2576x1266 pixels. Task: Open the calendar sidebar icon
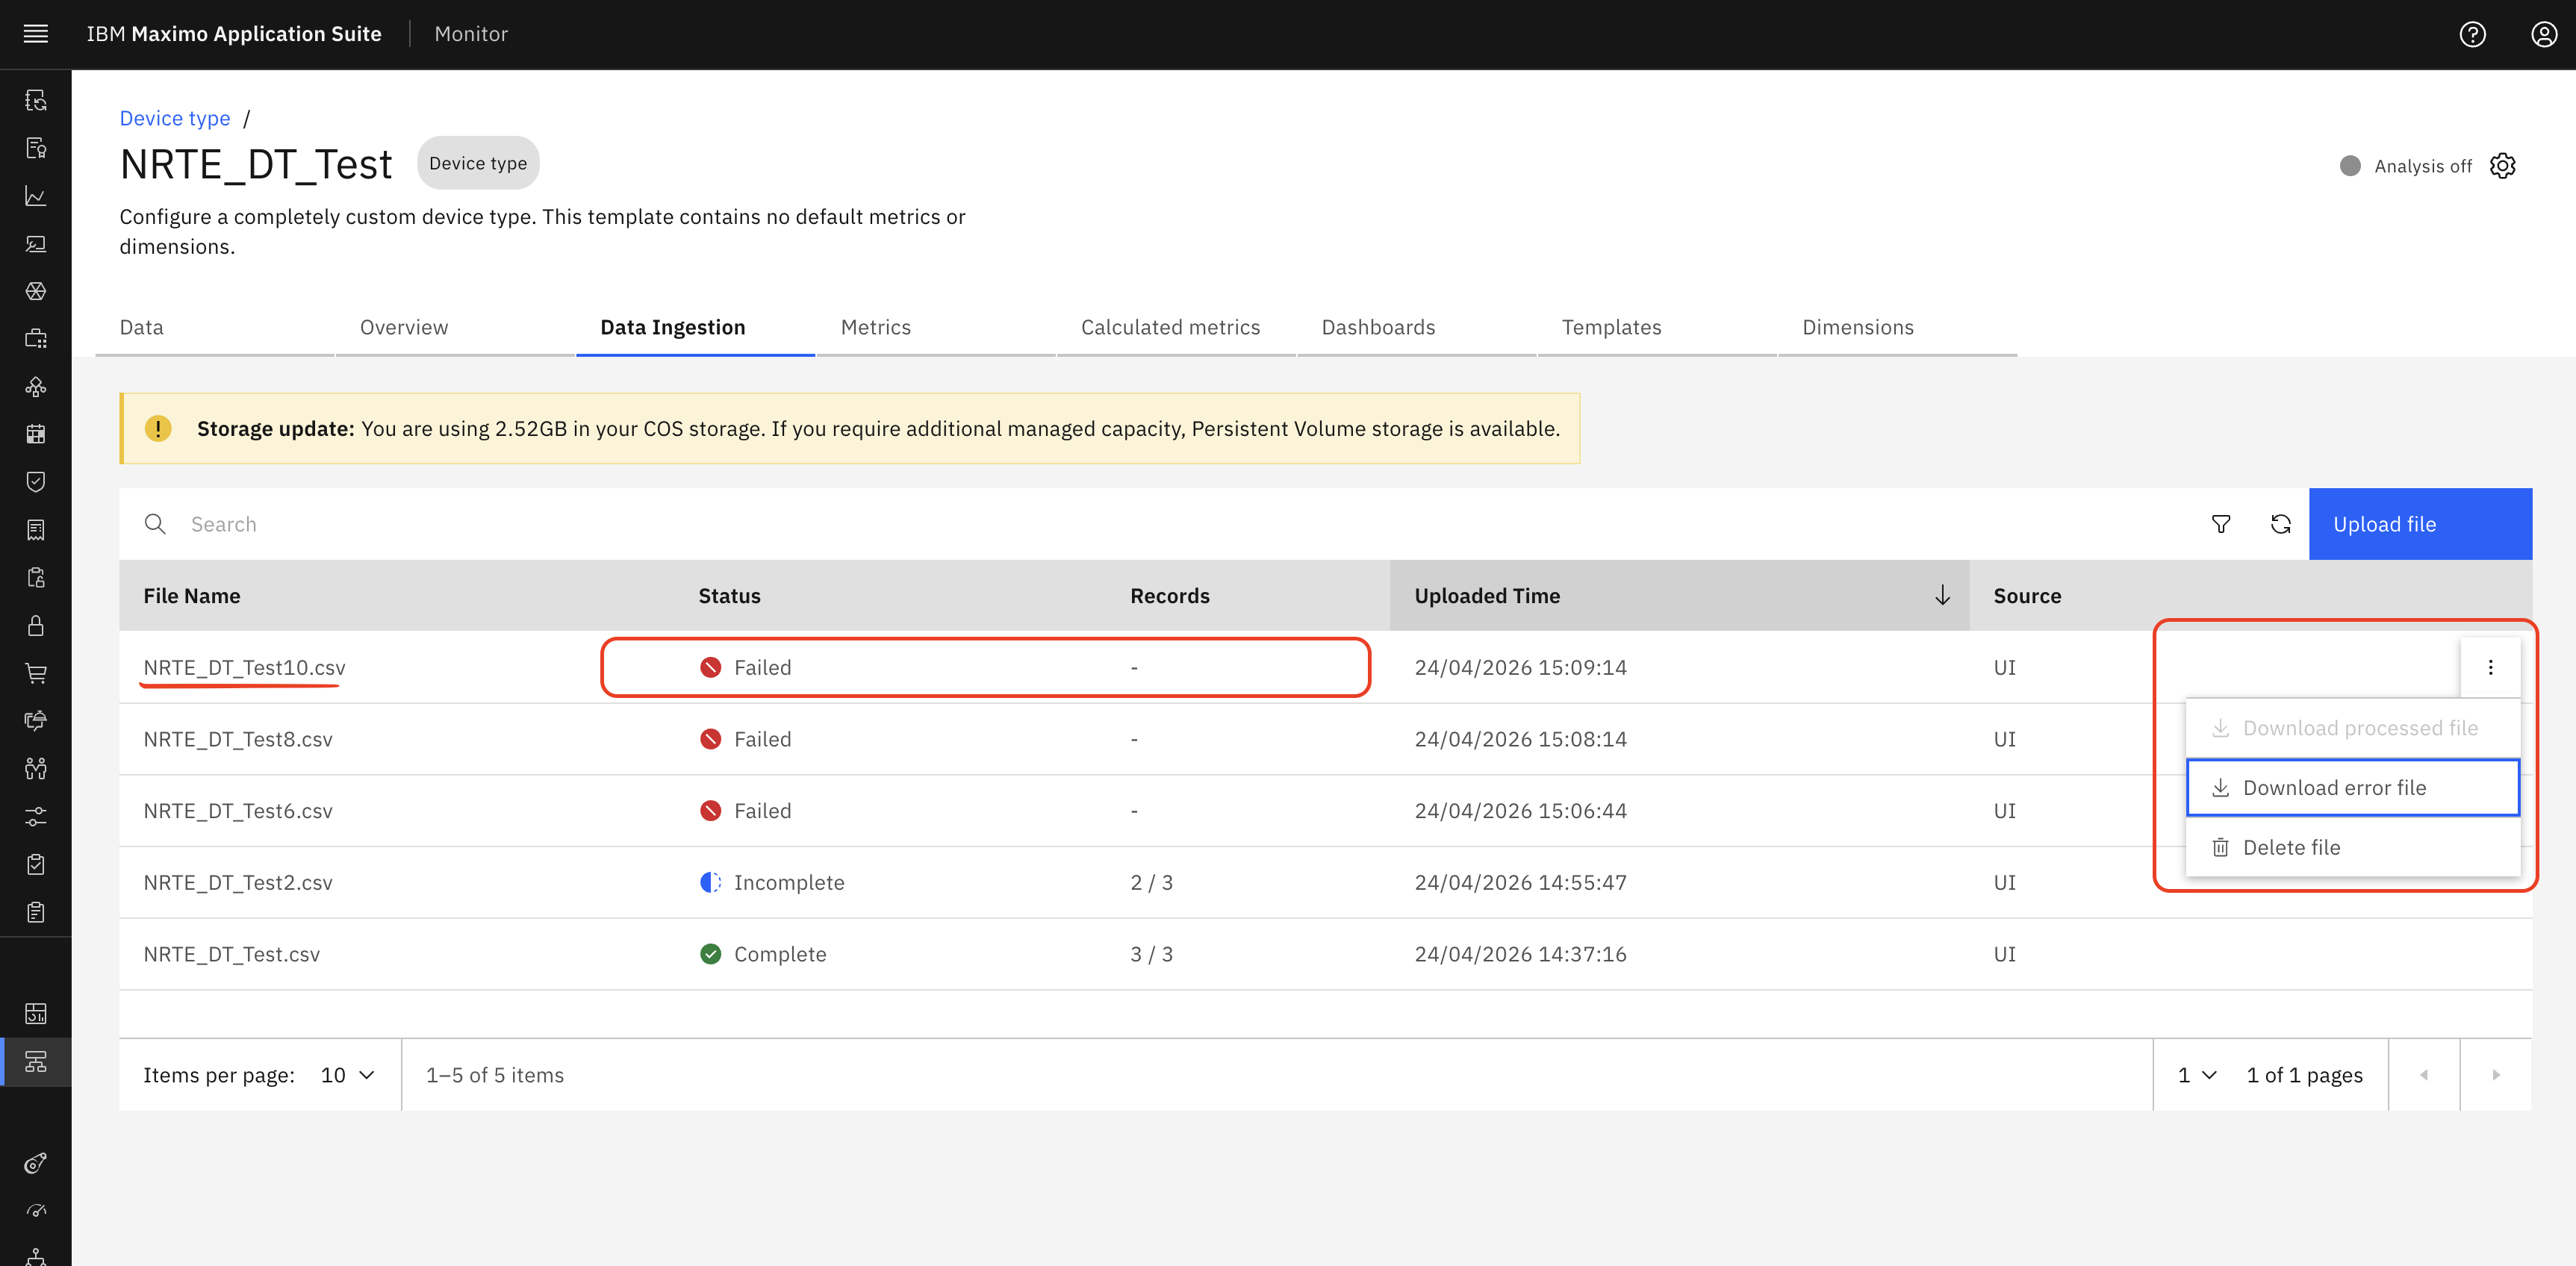click(x=36, y=434)
